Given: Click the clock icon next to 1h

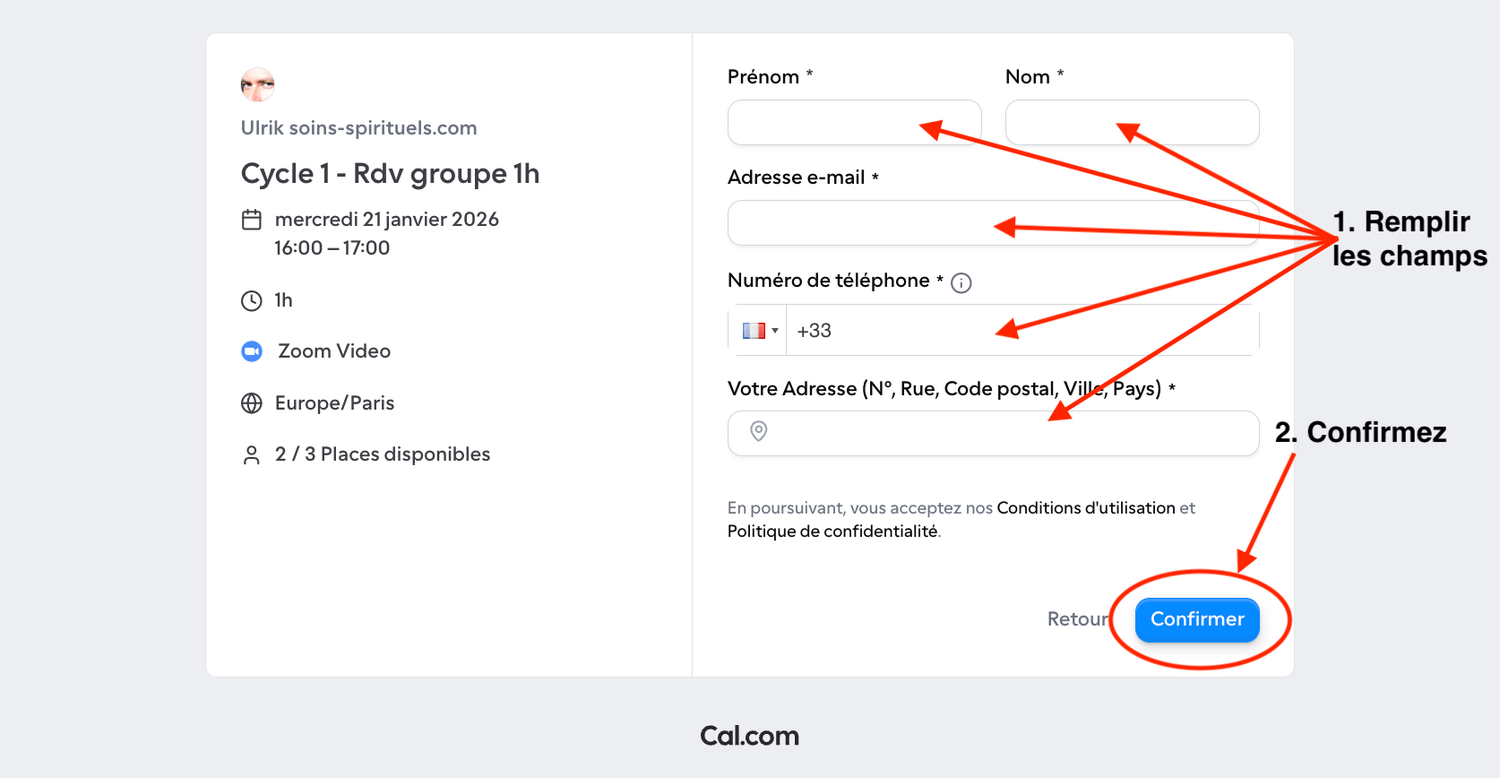Looking at the screenshot, I should (252, 300).
